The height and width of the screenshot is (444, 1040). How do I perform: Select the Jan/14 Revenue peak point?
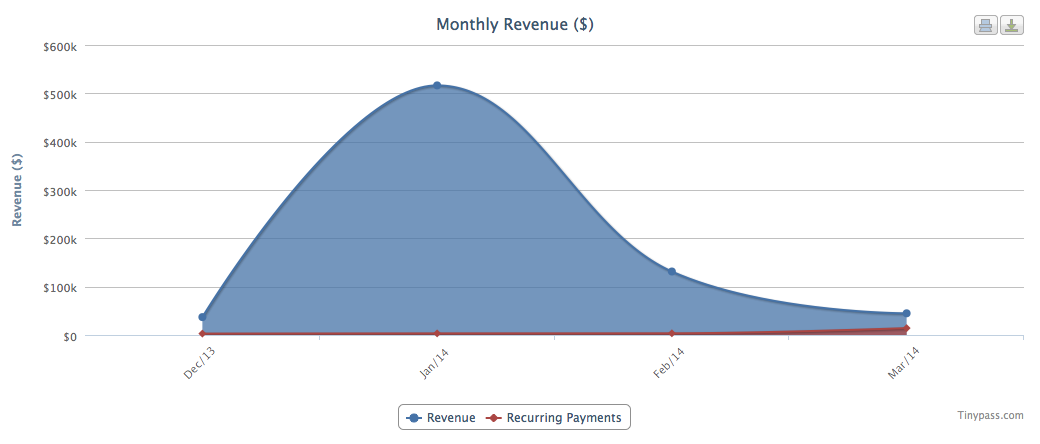pyautogui.click(x=437, y=86)
